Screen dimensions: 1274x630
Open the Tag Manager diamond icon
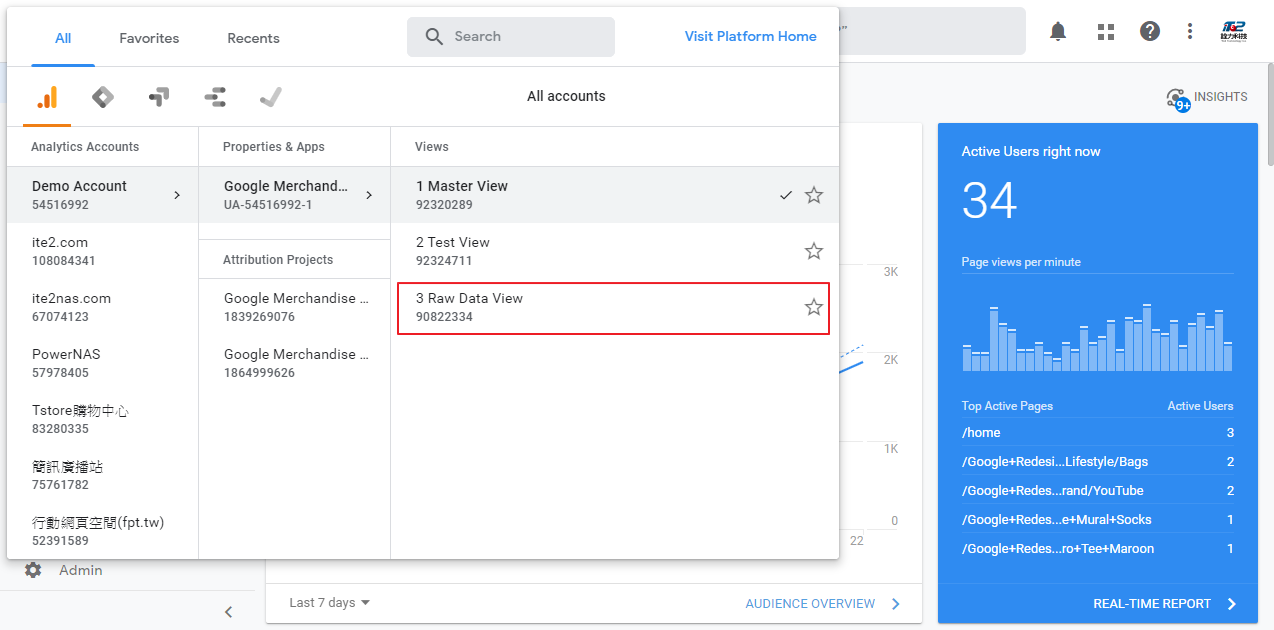coord(102,97)
